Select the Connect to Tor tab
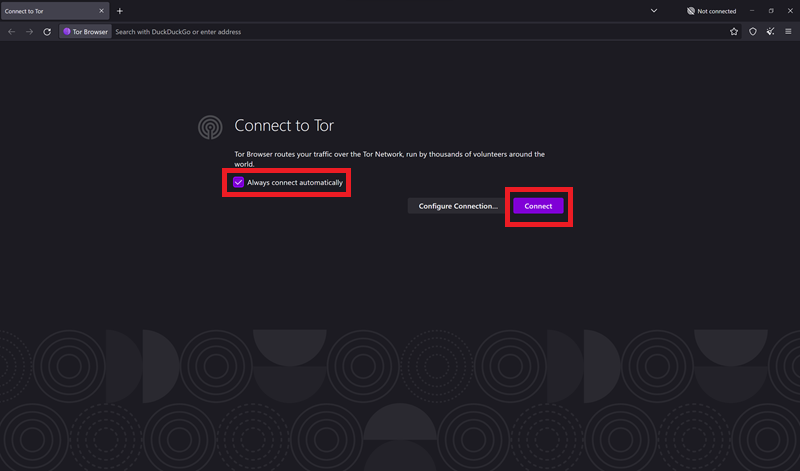This screenshot has width=800, height=471. [x=50, y=11]
